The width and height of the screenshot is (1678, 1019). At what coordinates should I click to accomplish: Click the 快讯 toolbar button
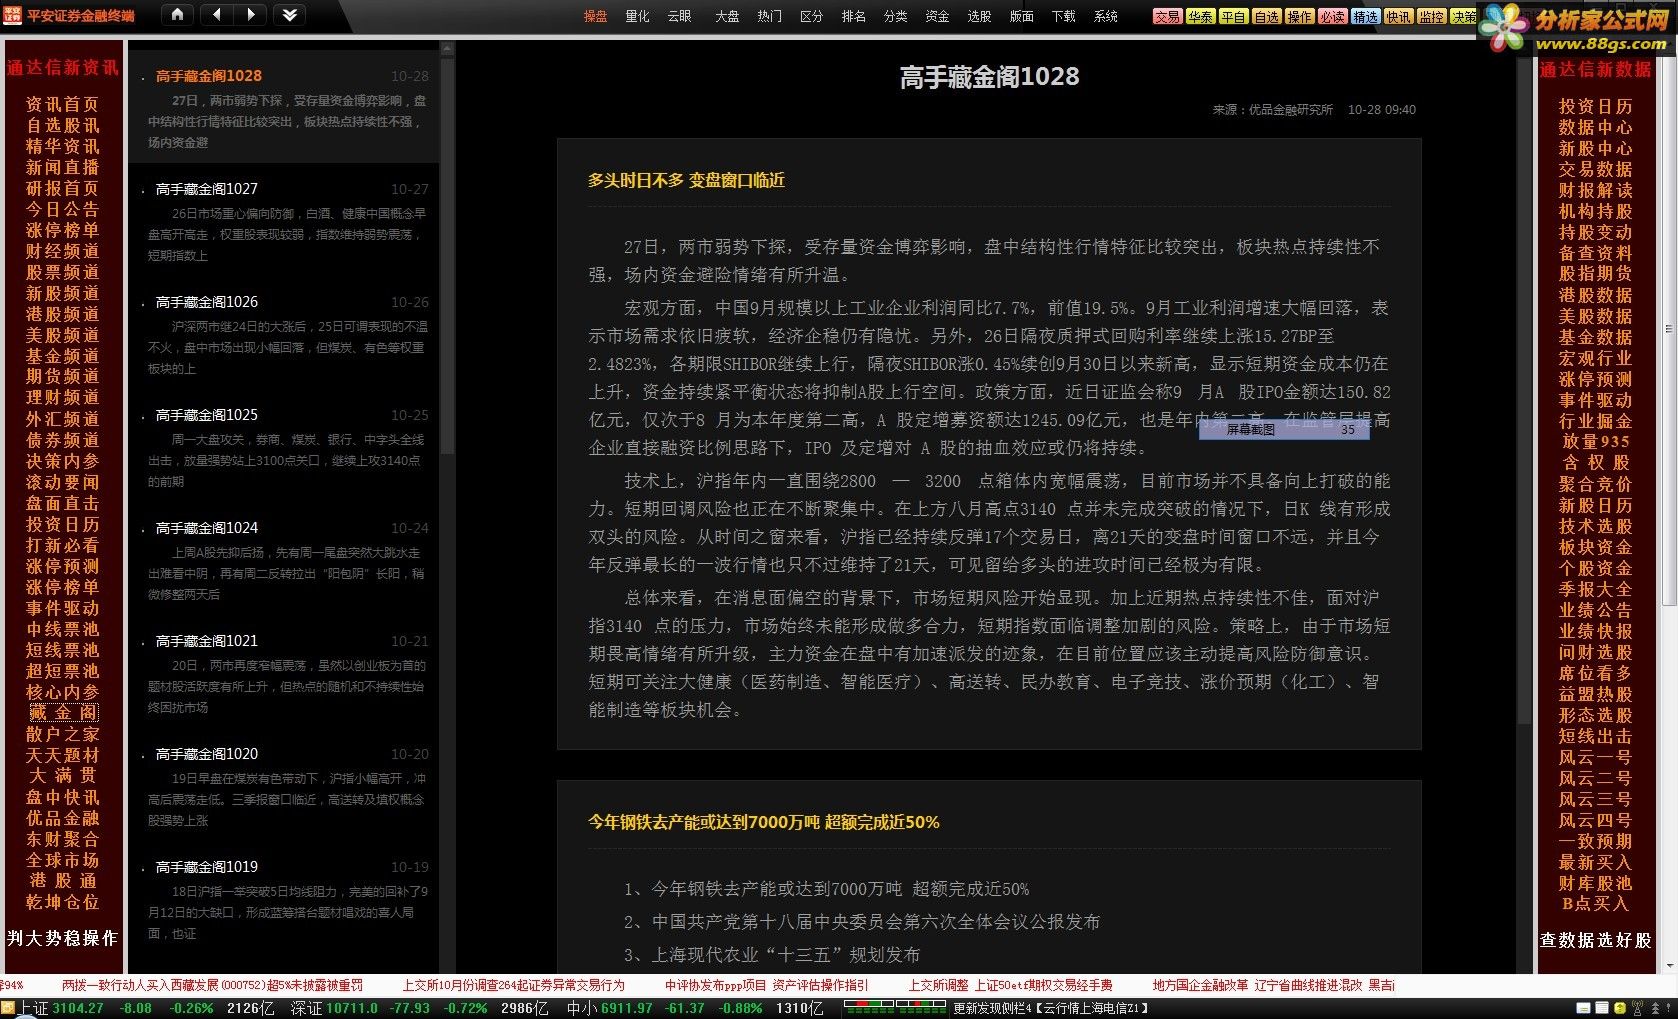1398,17
